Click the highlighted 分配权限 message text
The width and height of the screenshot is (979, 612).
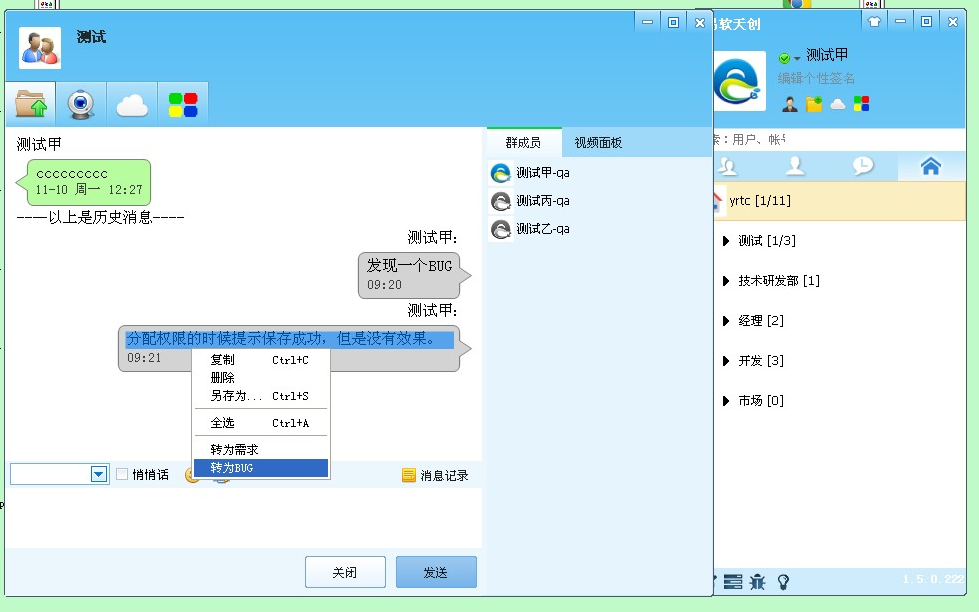[x=289, y=339]
